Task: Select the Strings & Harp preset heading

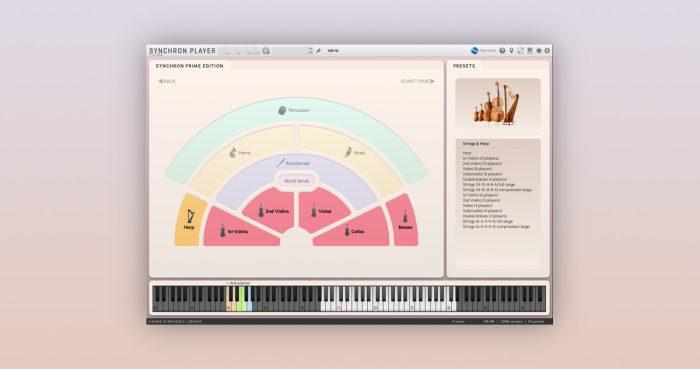Action: [x=475, y=144]
